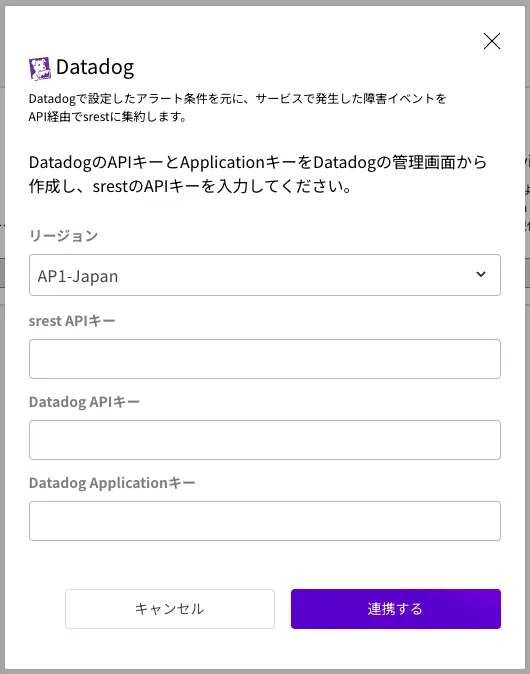This screenshot has height=674, width=530.
Task: Click the srest APIキー label
Action: click(72, 321)
